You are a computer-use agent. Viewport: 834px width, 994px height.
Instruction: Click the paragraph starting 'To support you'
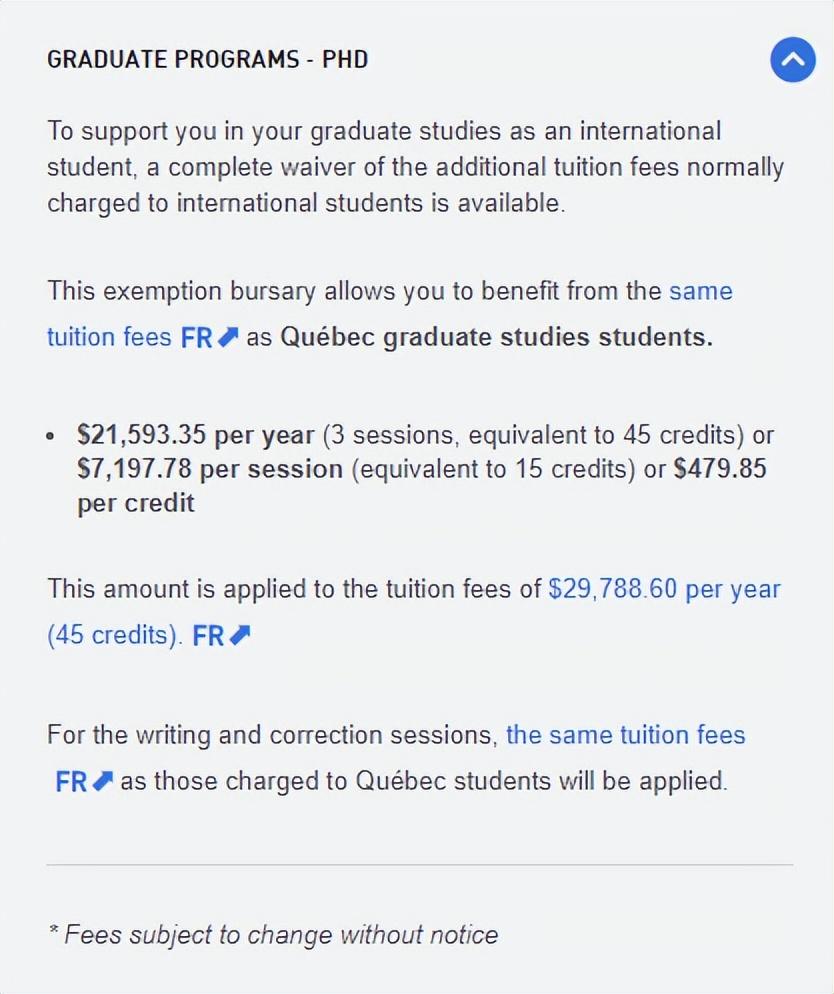click(x=415, y=167)
